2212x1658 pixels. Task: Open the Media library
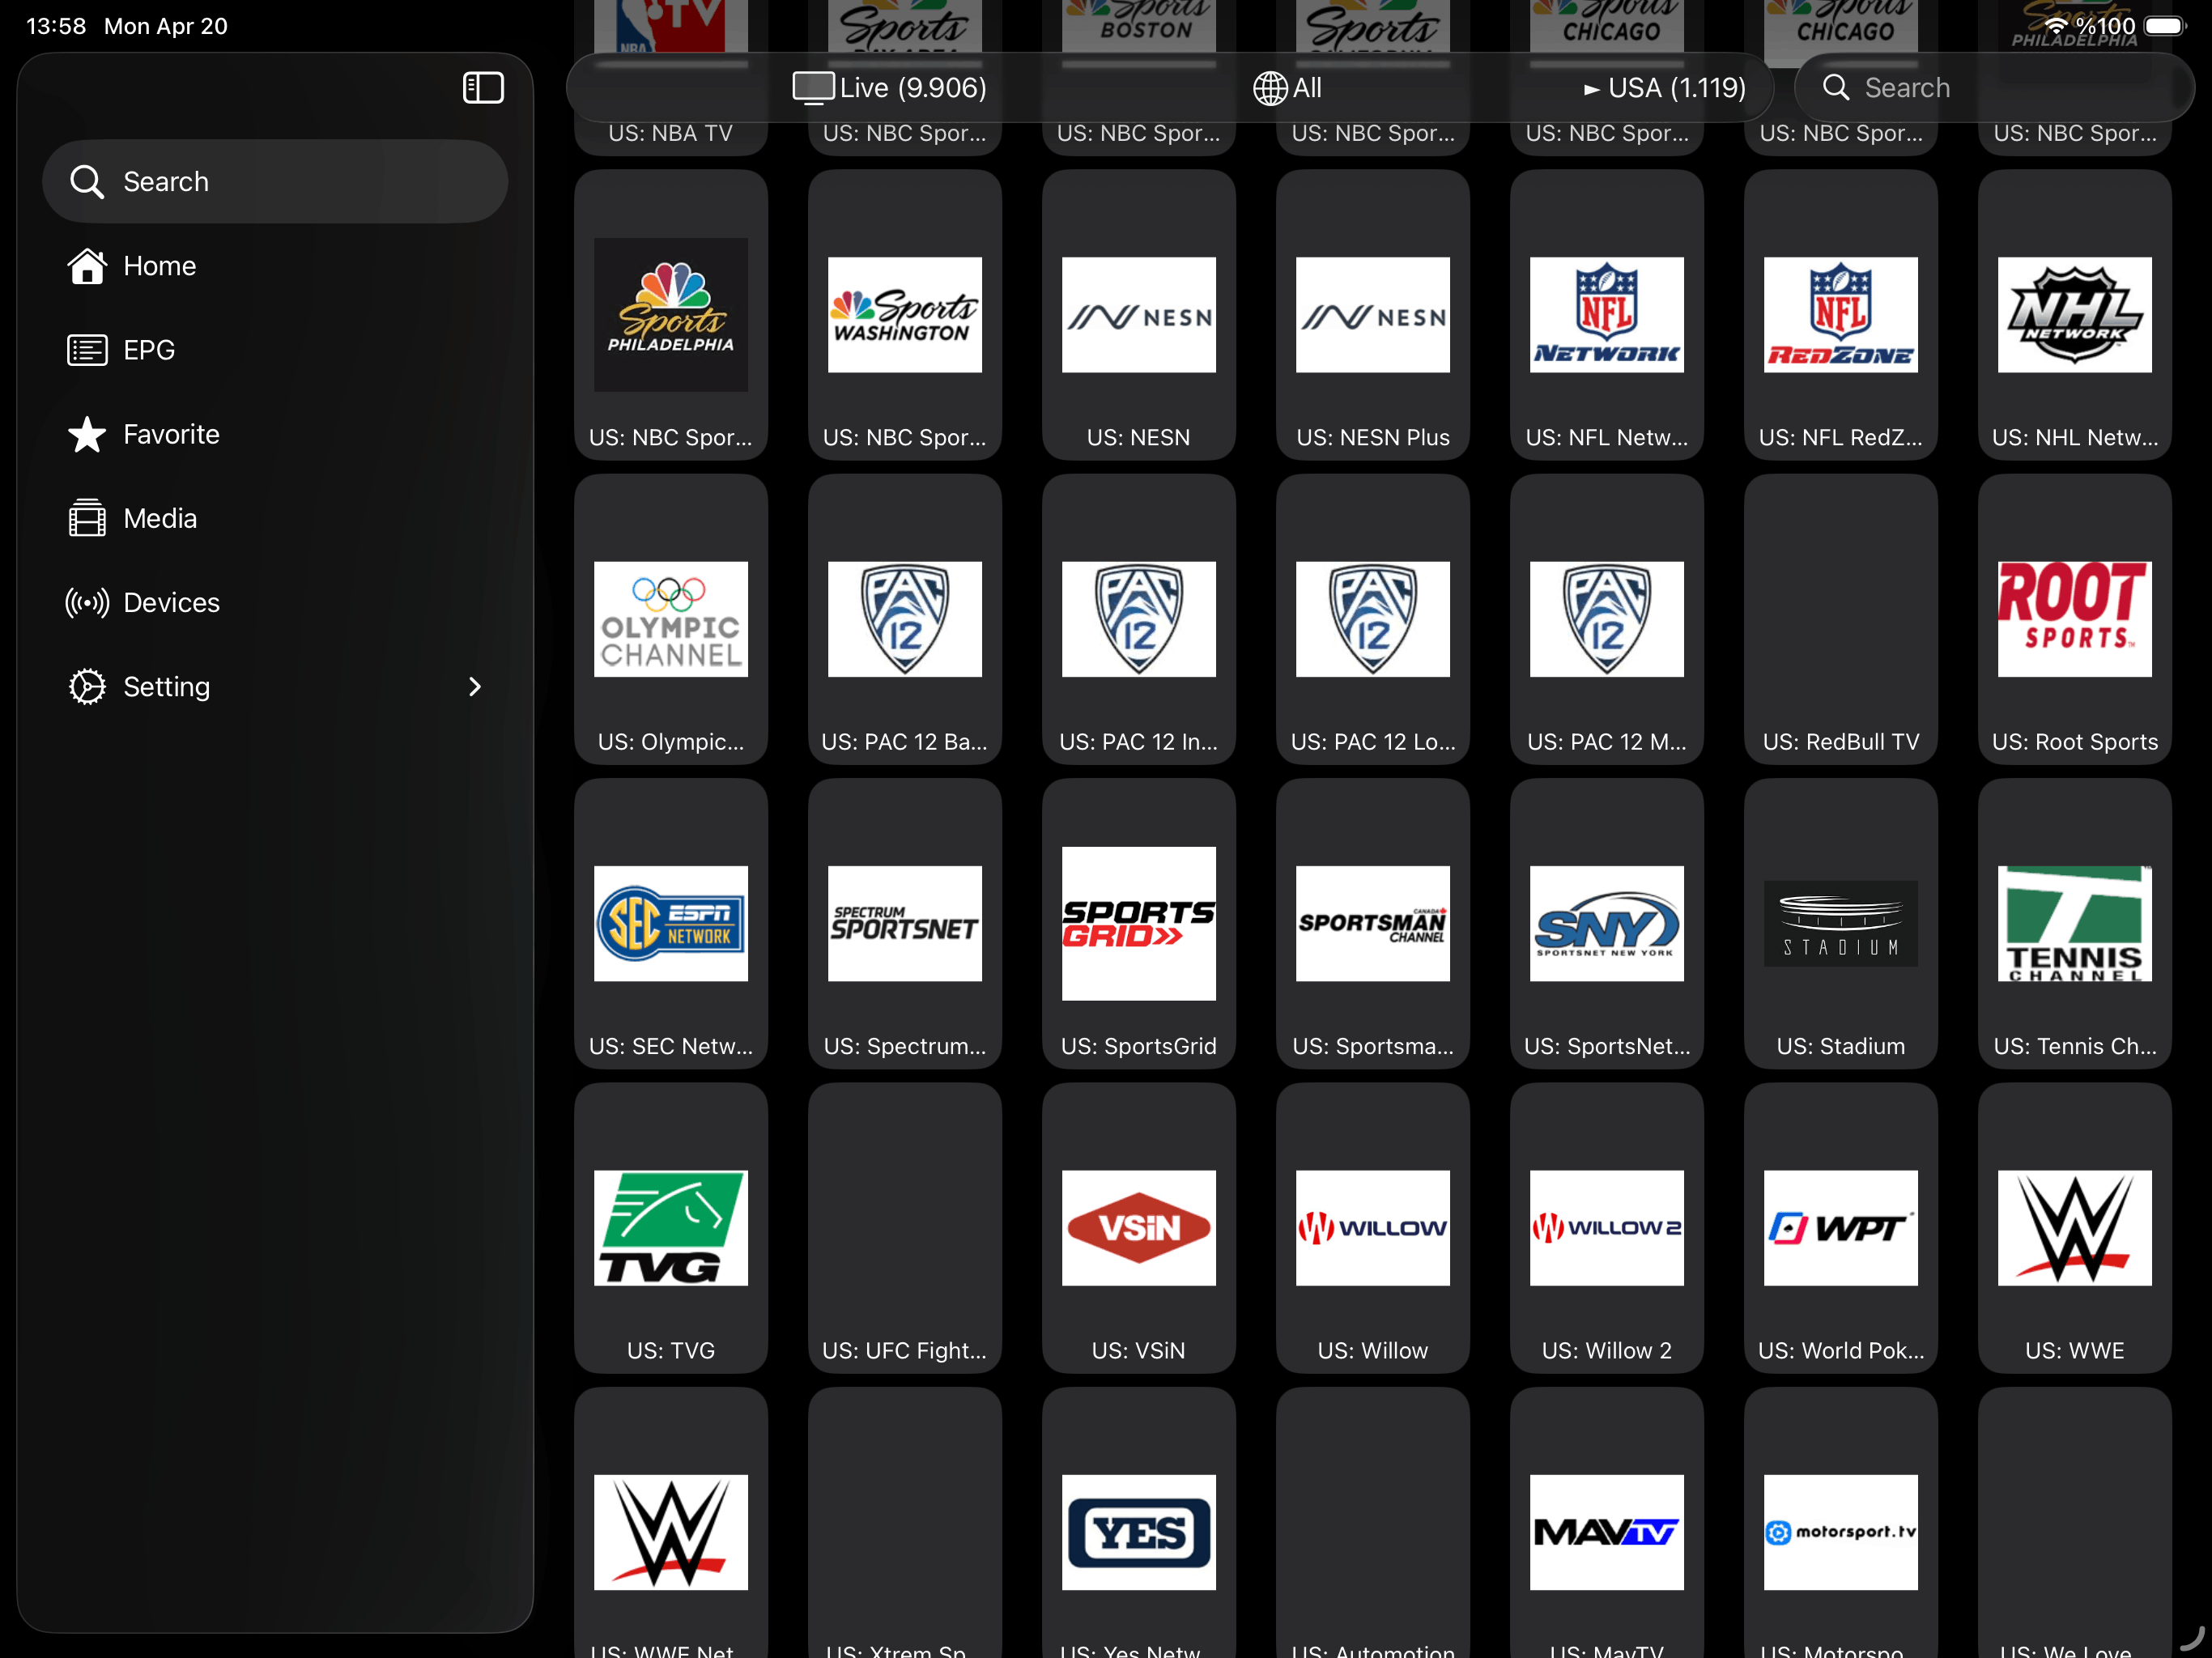coord(275,518)
